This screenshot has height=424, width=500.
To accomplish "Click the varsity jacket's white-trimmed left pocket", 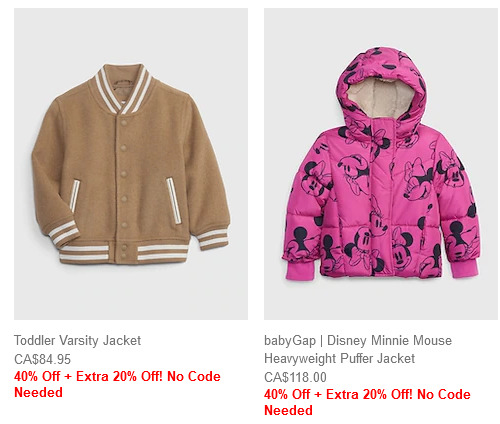I will coord(75,196).
